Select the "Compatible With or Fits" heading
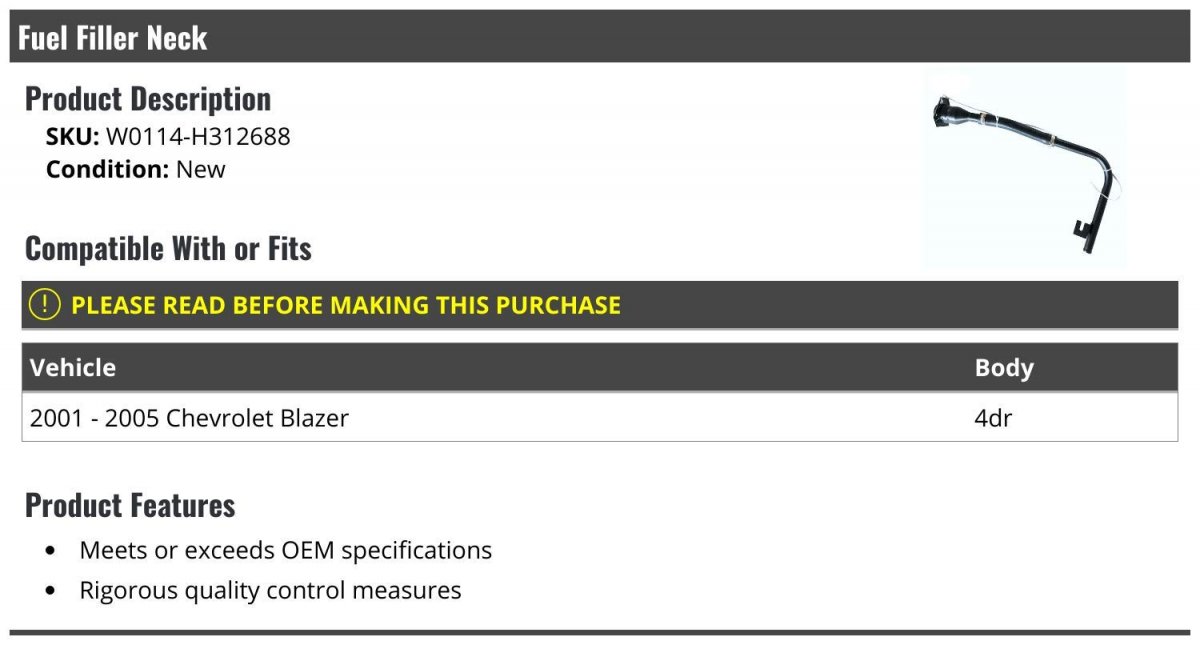Viewport: 1200px width, 645px height. pos(168,249)
